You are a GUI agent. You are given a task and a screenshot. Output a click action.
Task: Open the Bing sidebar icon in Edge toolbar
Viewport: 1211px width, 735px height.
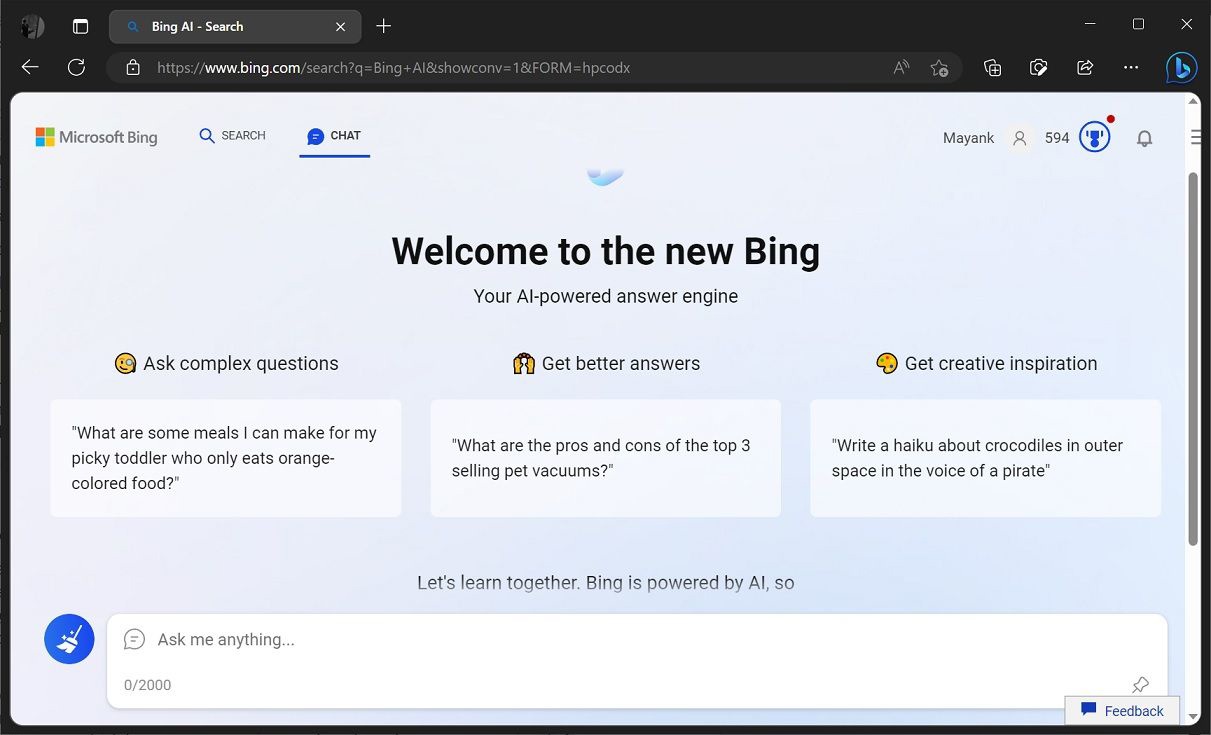coord(1181,67)
